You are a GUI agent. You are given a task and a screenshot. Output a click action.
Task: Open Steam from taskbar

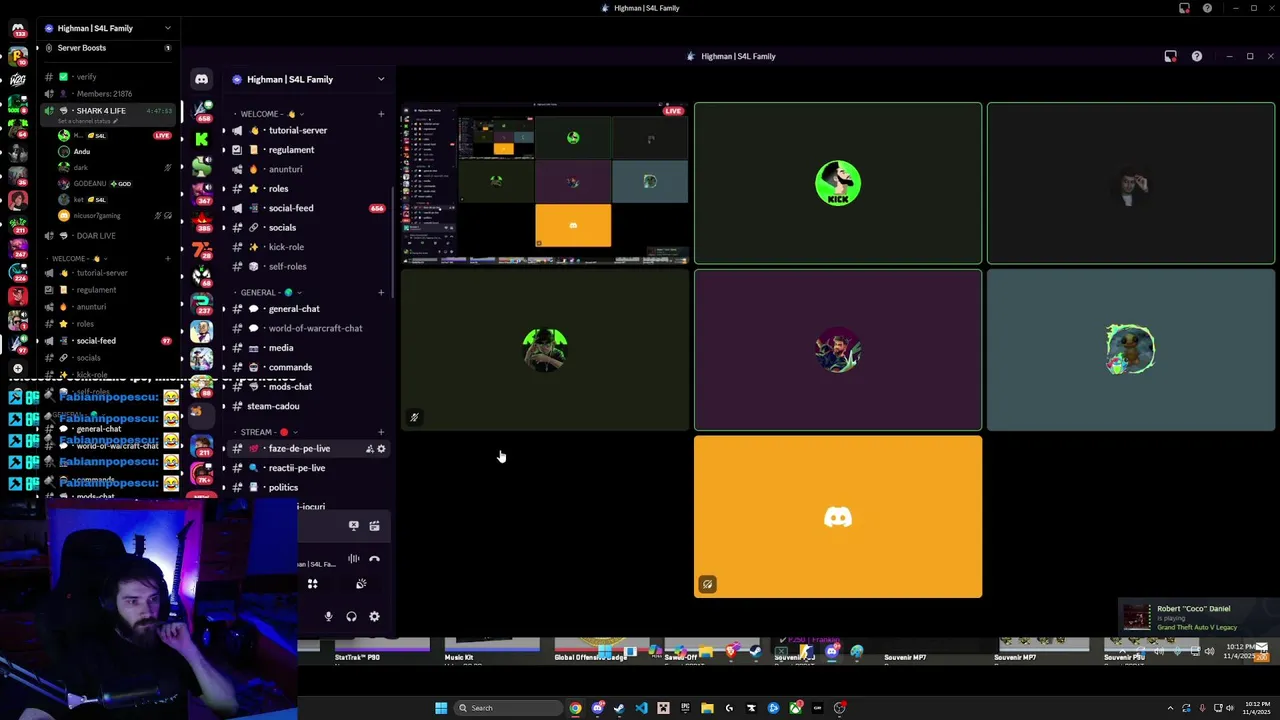[x=619, y=708]
